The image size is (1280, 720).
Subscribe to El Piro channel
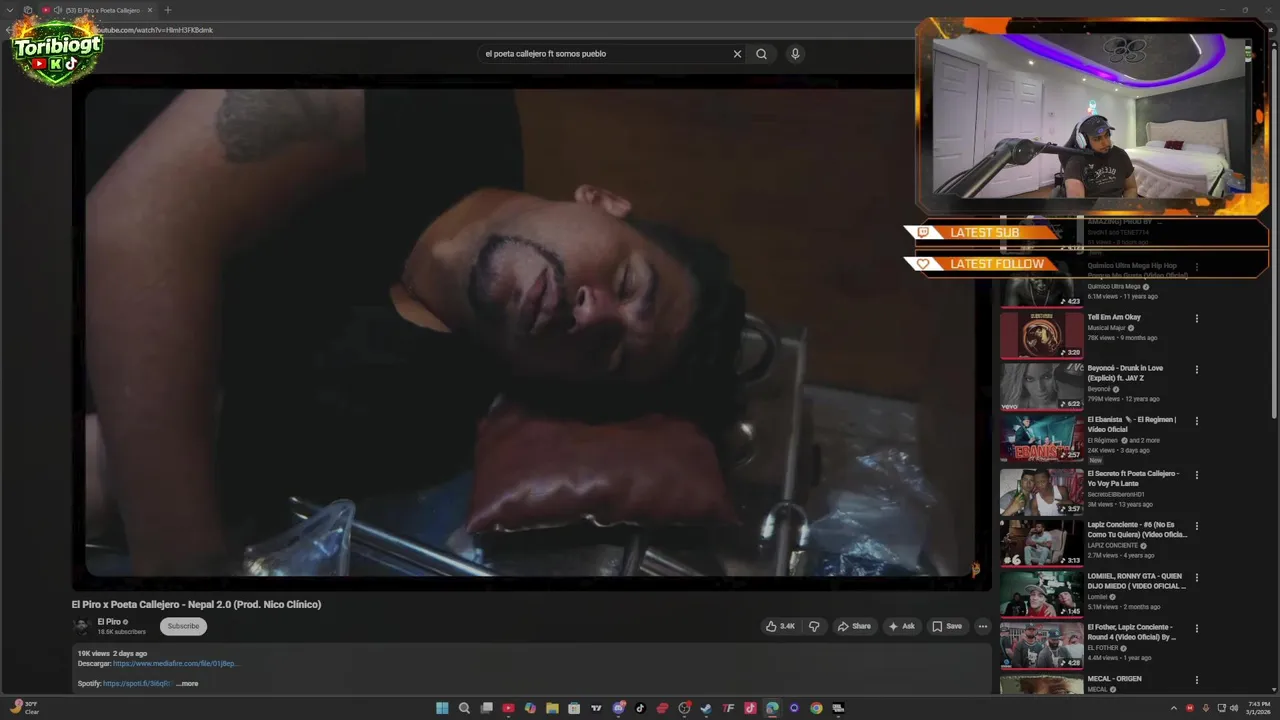tap(183, 626)
